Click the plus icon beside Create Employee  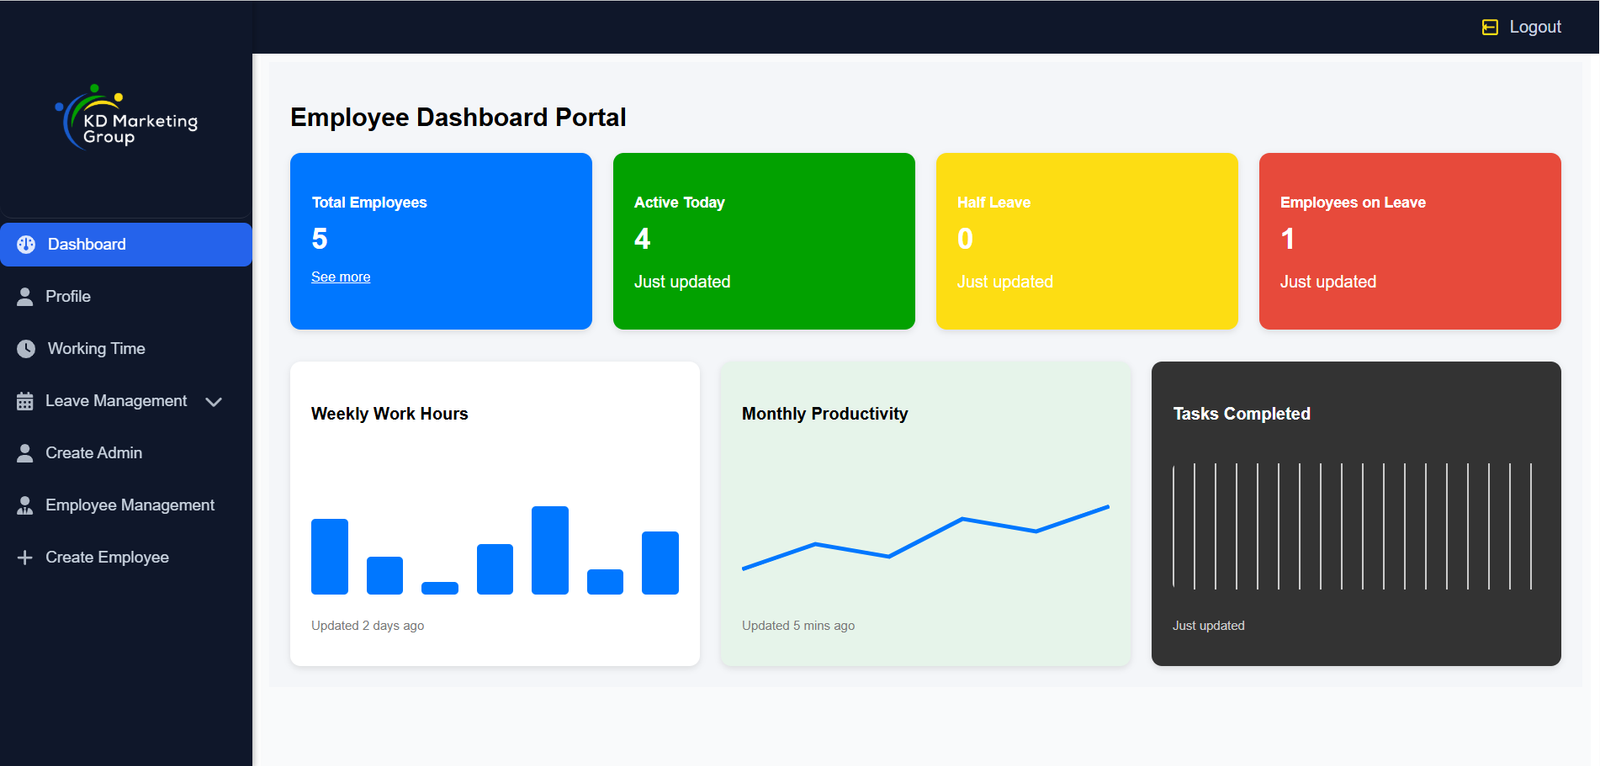point(25,557)
